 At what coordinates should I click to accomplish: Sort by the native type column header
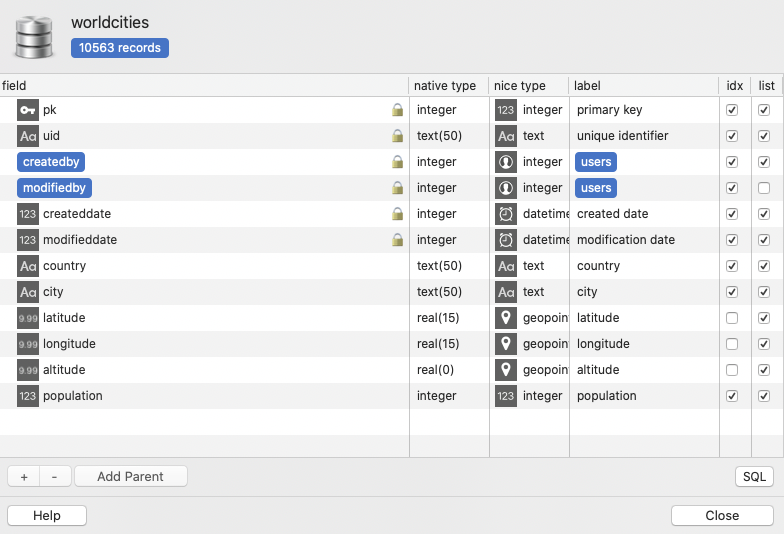tap(445, 86)
